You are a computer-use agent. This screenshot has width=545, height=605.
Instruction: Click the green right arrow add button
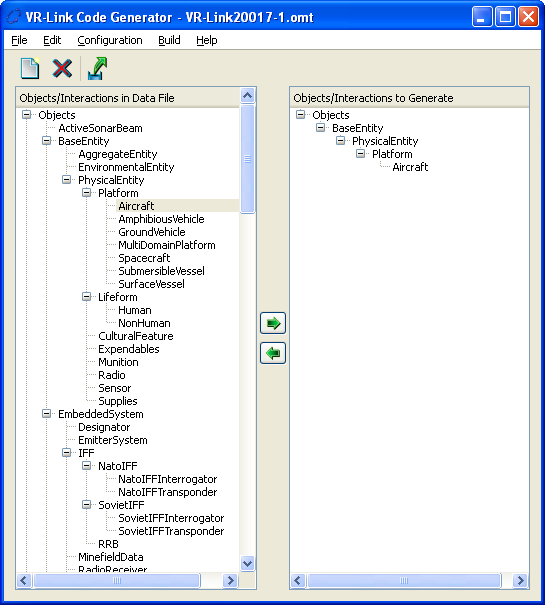273,323
